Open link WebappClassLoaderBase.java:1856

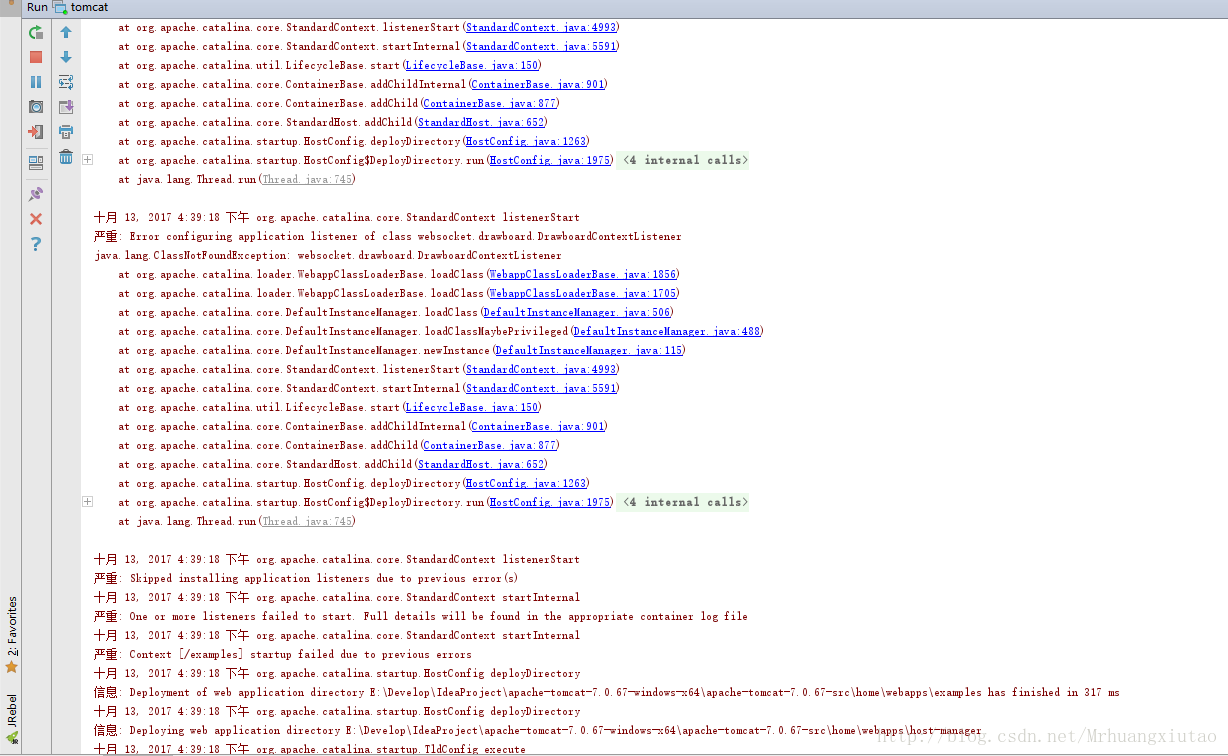coord(583,274)
